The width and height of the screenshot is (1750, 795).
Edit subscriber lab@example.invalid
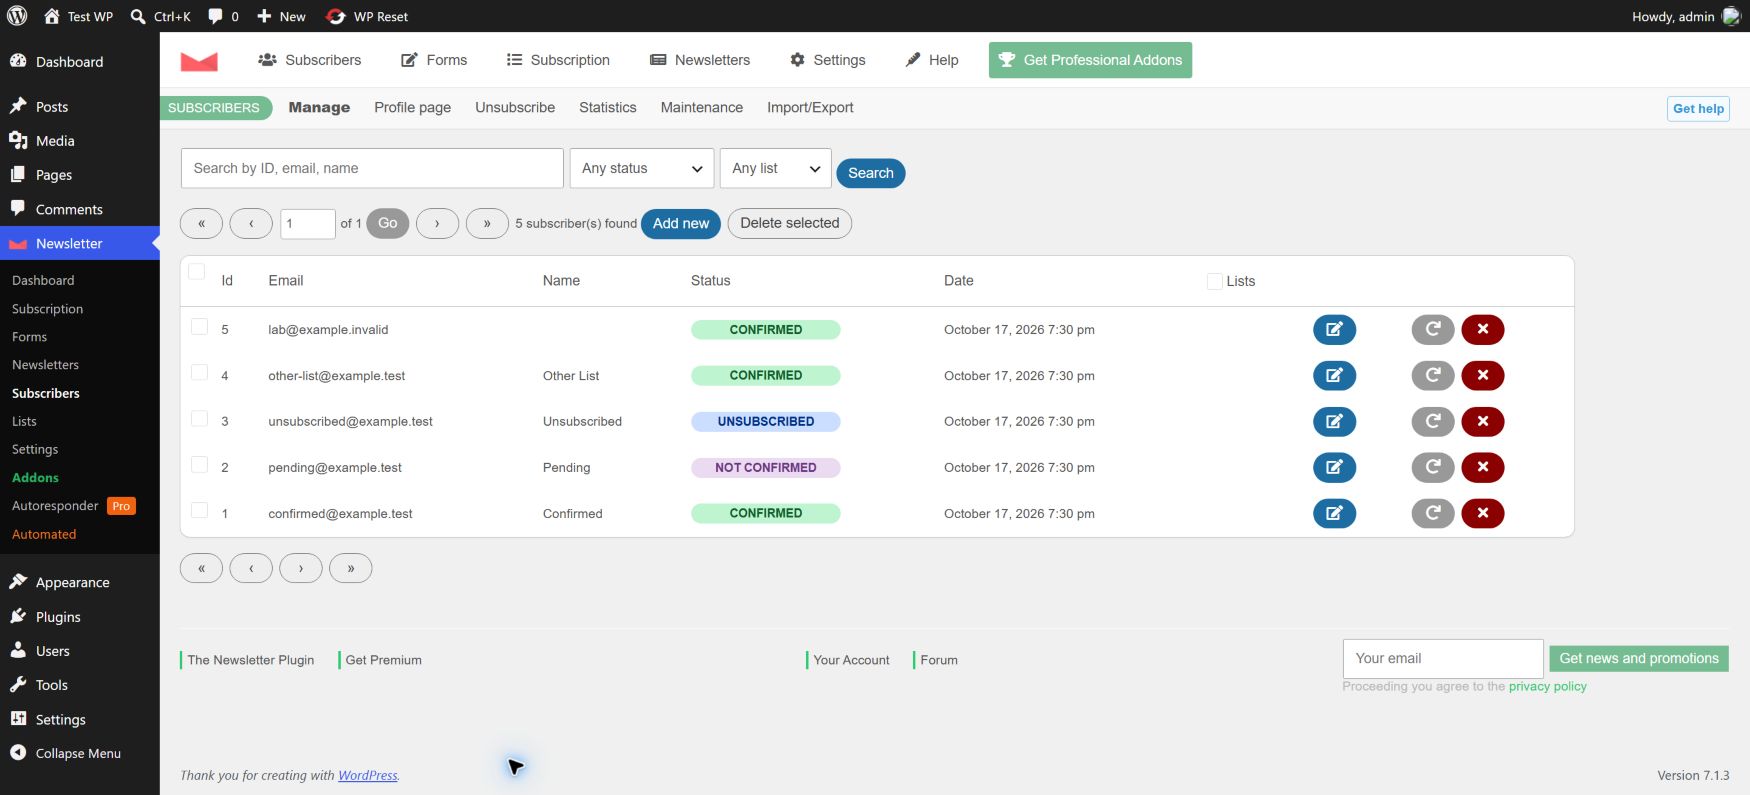1334,329
